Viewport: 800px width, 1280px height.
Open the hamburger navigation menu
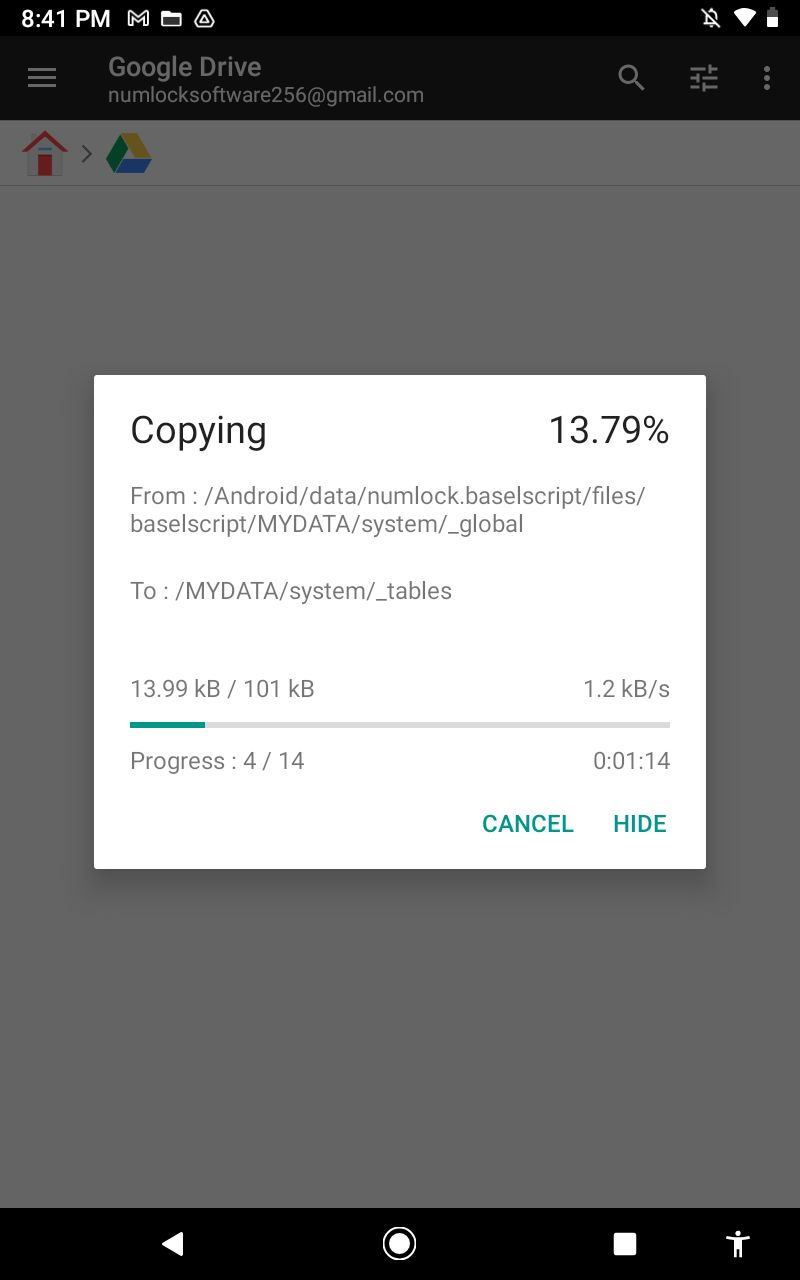tap(42, 78)
